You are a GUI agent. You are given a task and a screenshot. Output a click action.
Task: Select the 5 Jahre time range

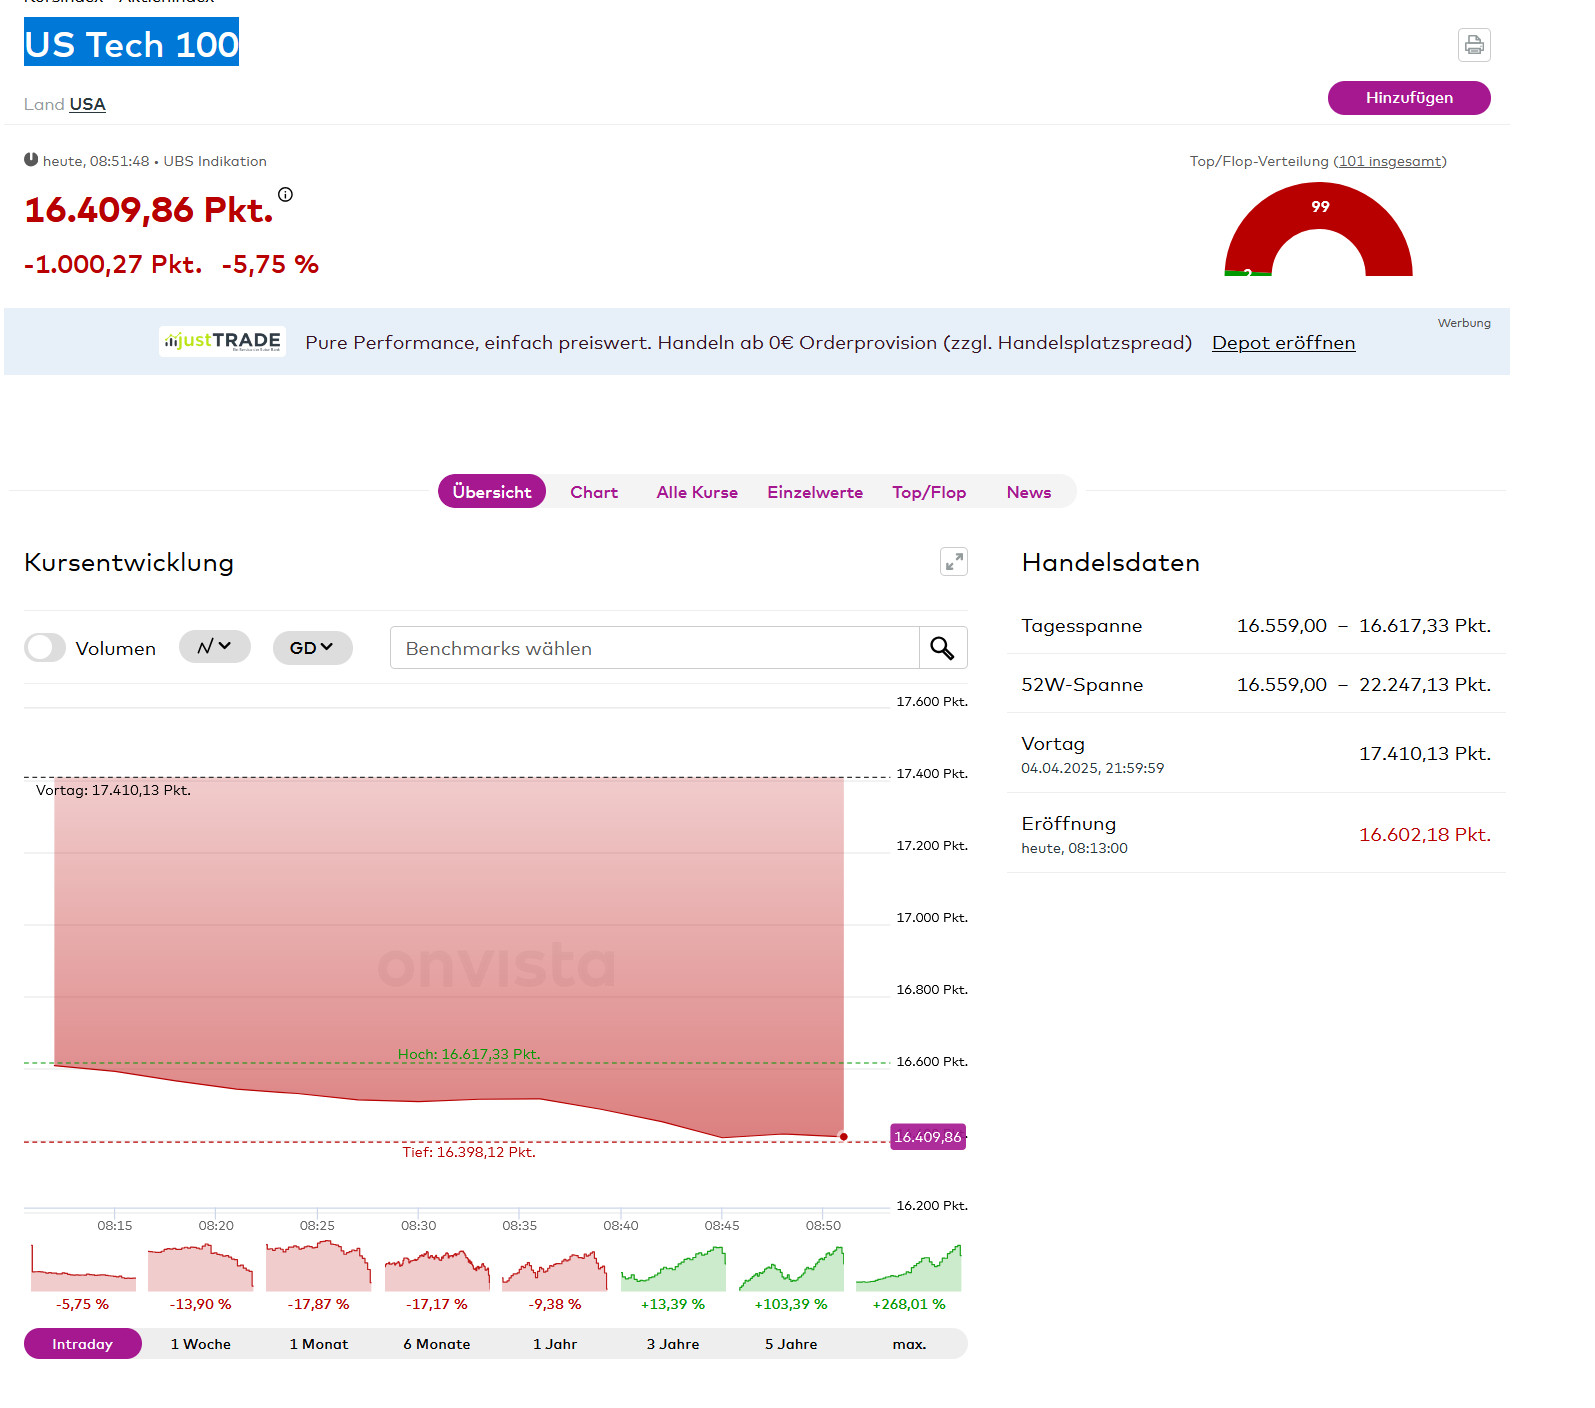tap(791, 1344)
